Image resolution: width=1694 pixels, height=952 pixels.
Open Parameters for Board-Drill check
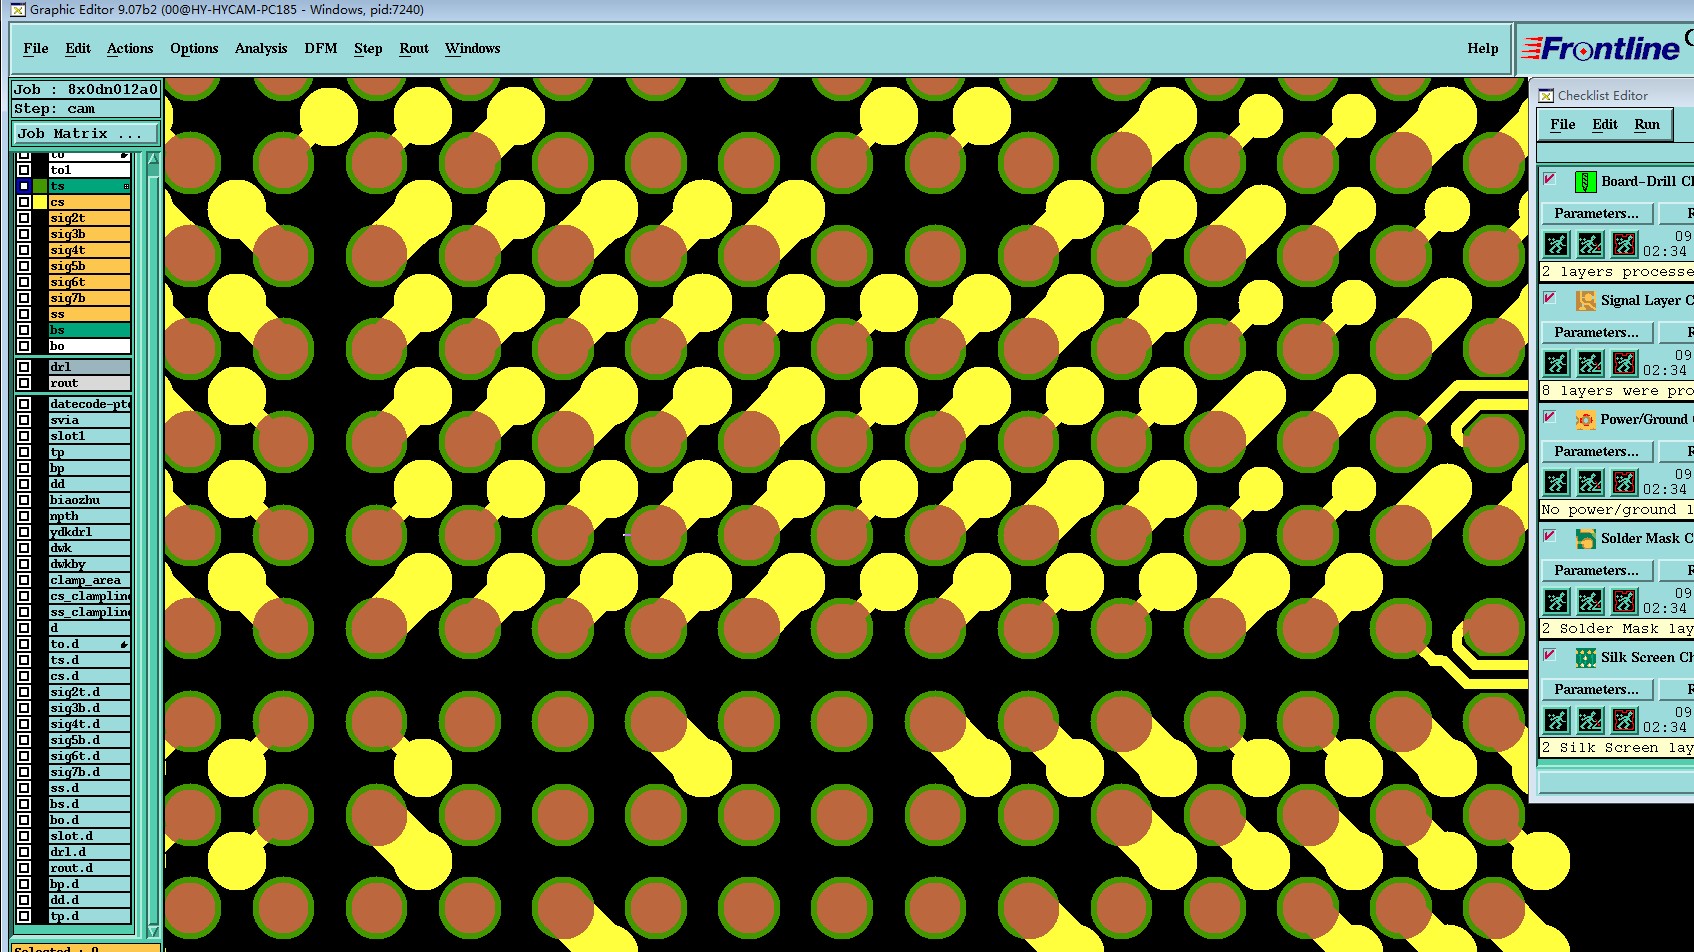coord(1596,213)
